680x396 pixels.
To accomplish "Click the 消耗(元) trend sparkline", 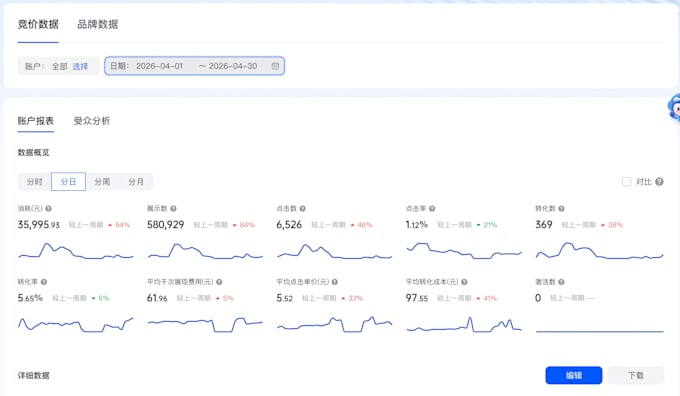I will pos(76,251).
